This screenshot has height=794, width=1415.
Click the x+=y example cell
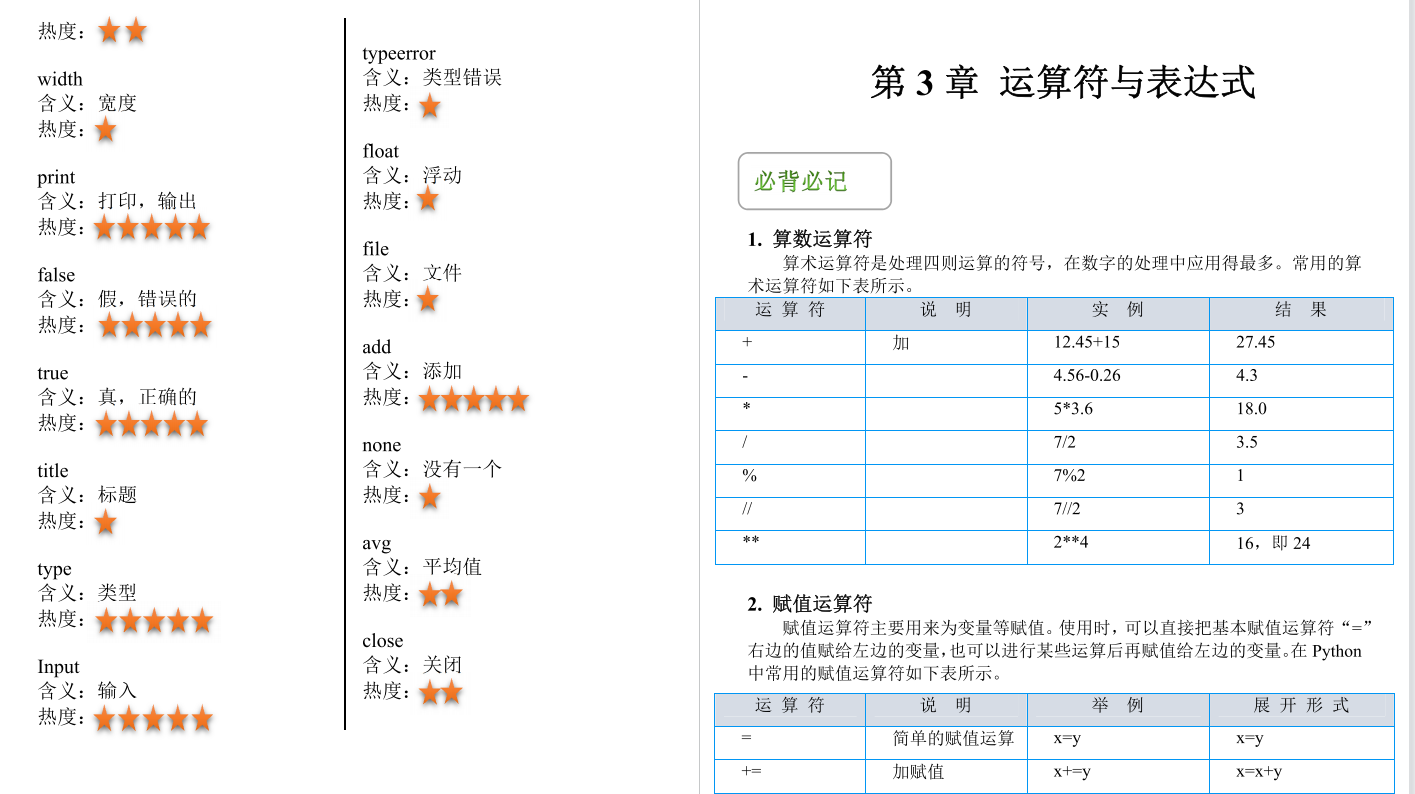pyautogui.click(x=1118, y=776)
